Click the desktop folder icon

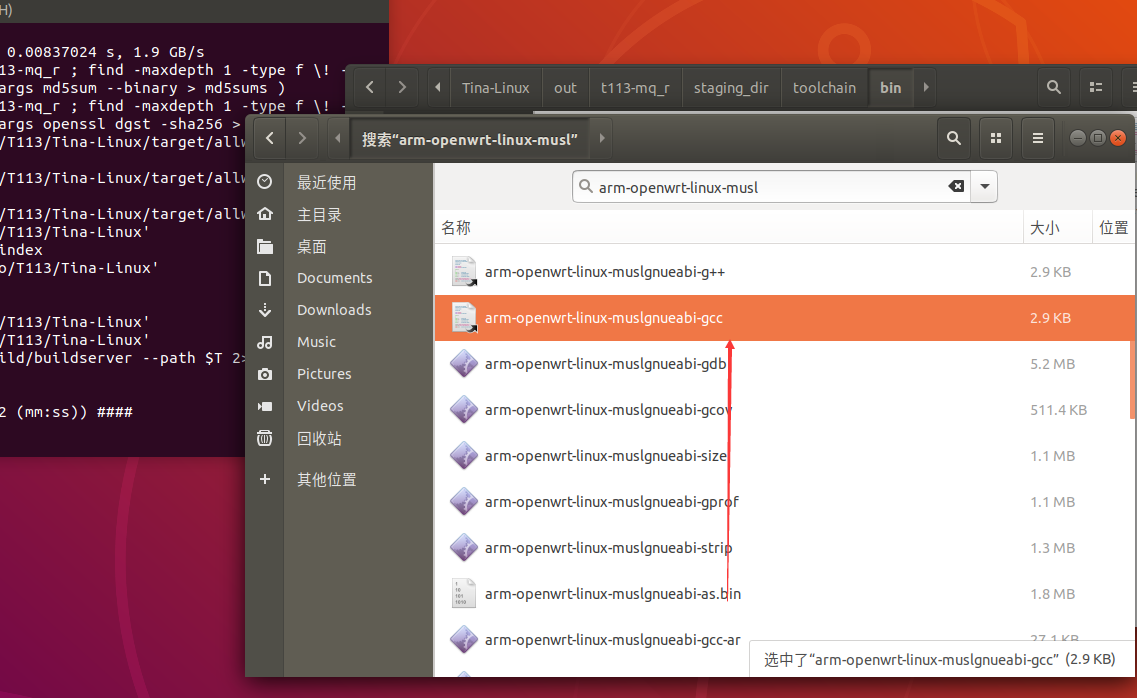(x=265, y=246)
